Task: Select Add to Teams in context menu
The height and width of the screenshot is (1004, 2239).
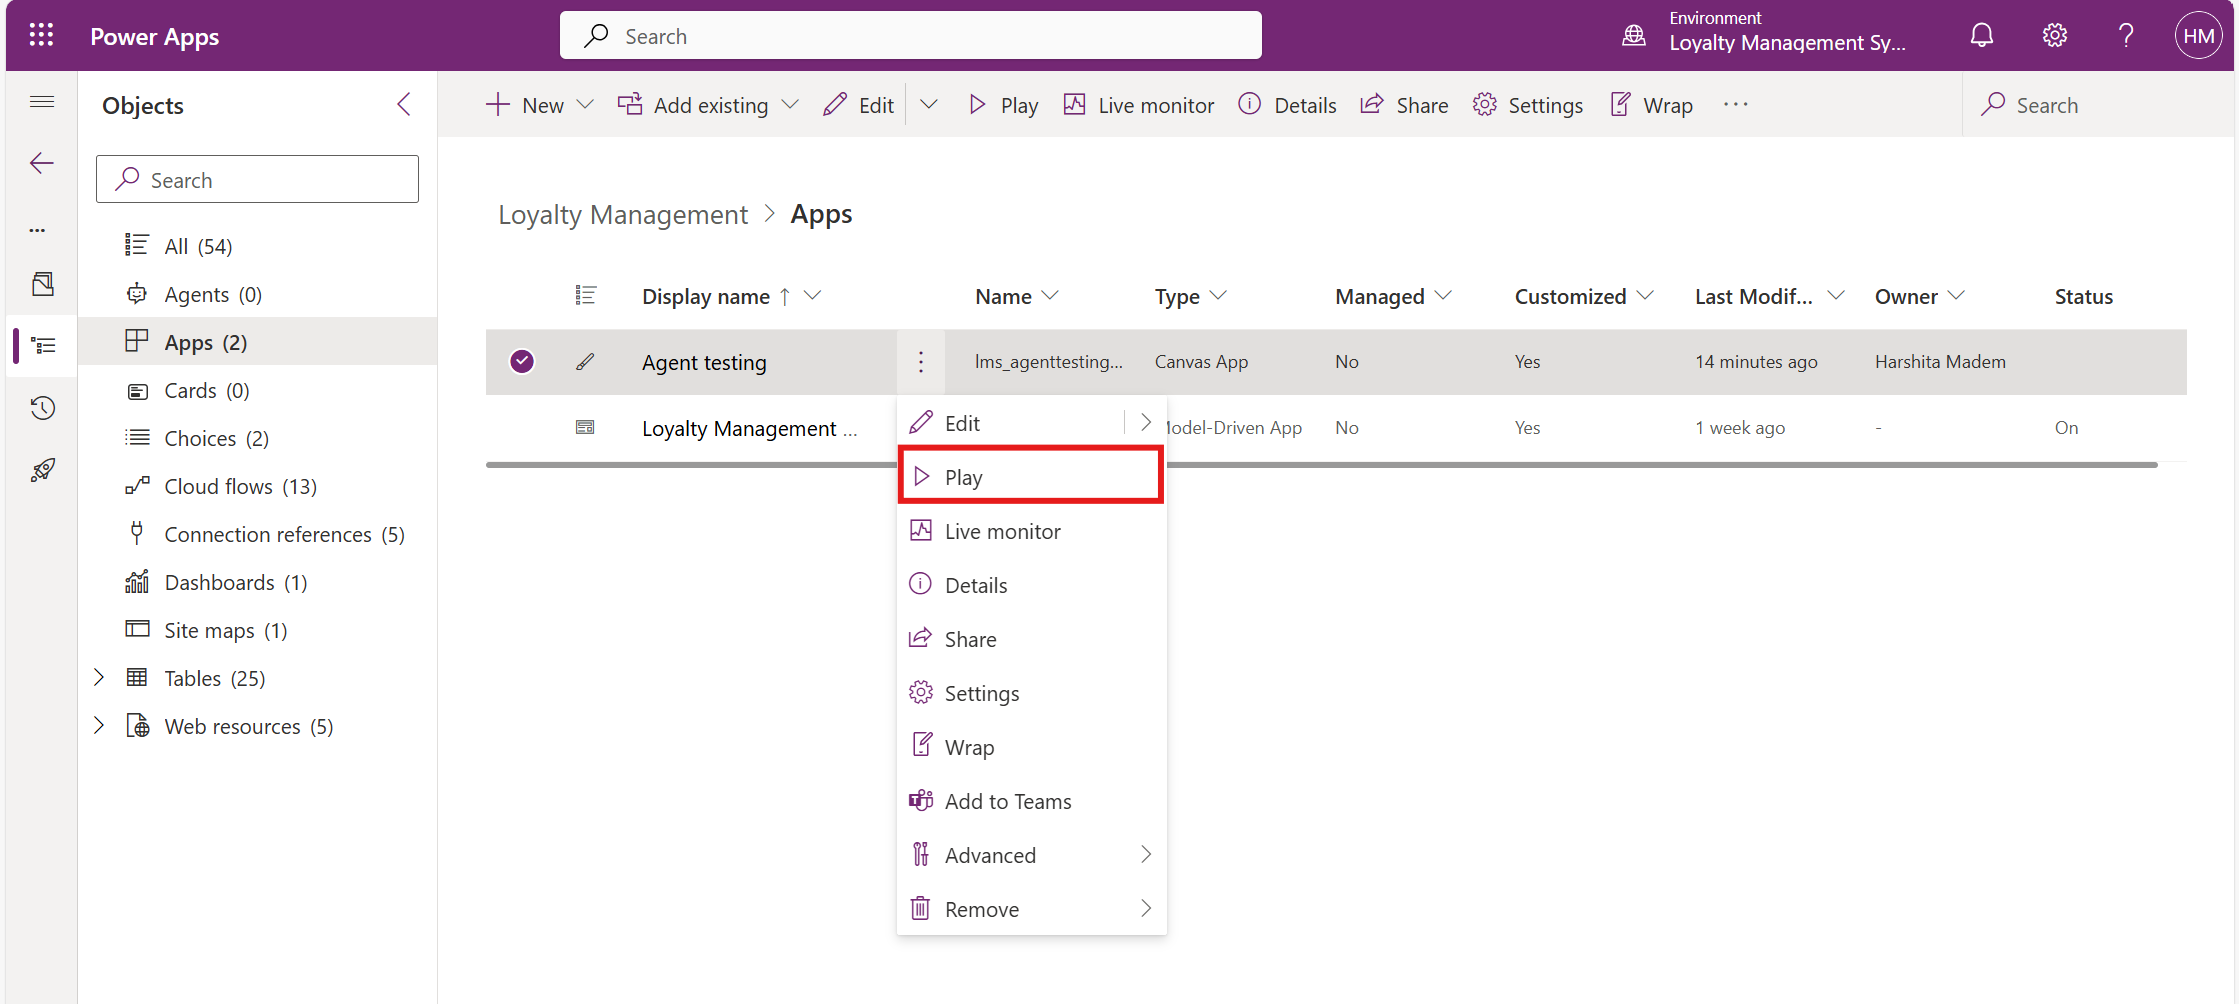Action: pos(1007,801)
